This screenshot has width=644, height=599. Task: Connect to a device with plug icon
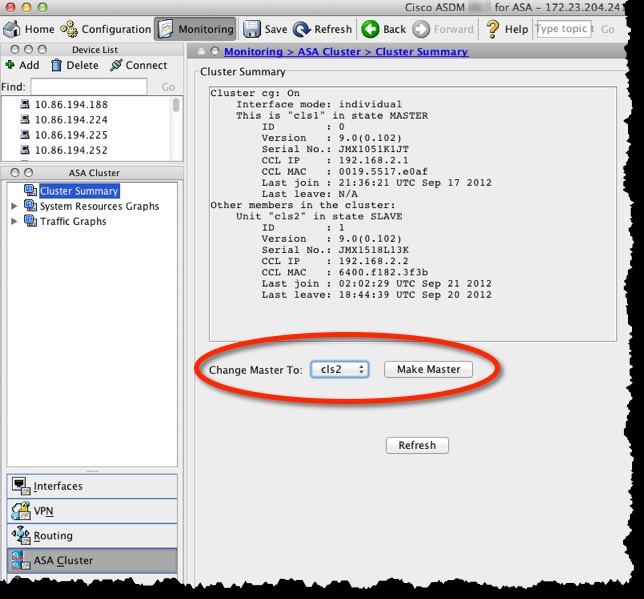pos(116,65)
